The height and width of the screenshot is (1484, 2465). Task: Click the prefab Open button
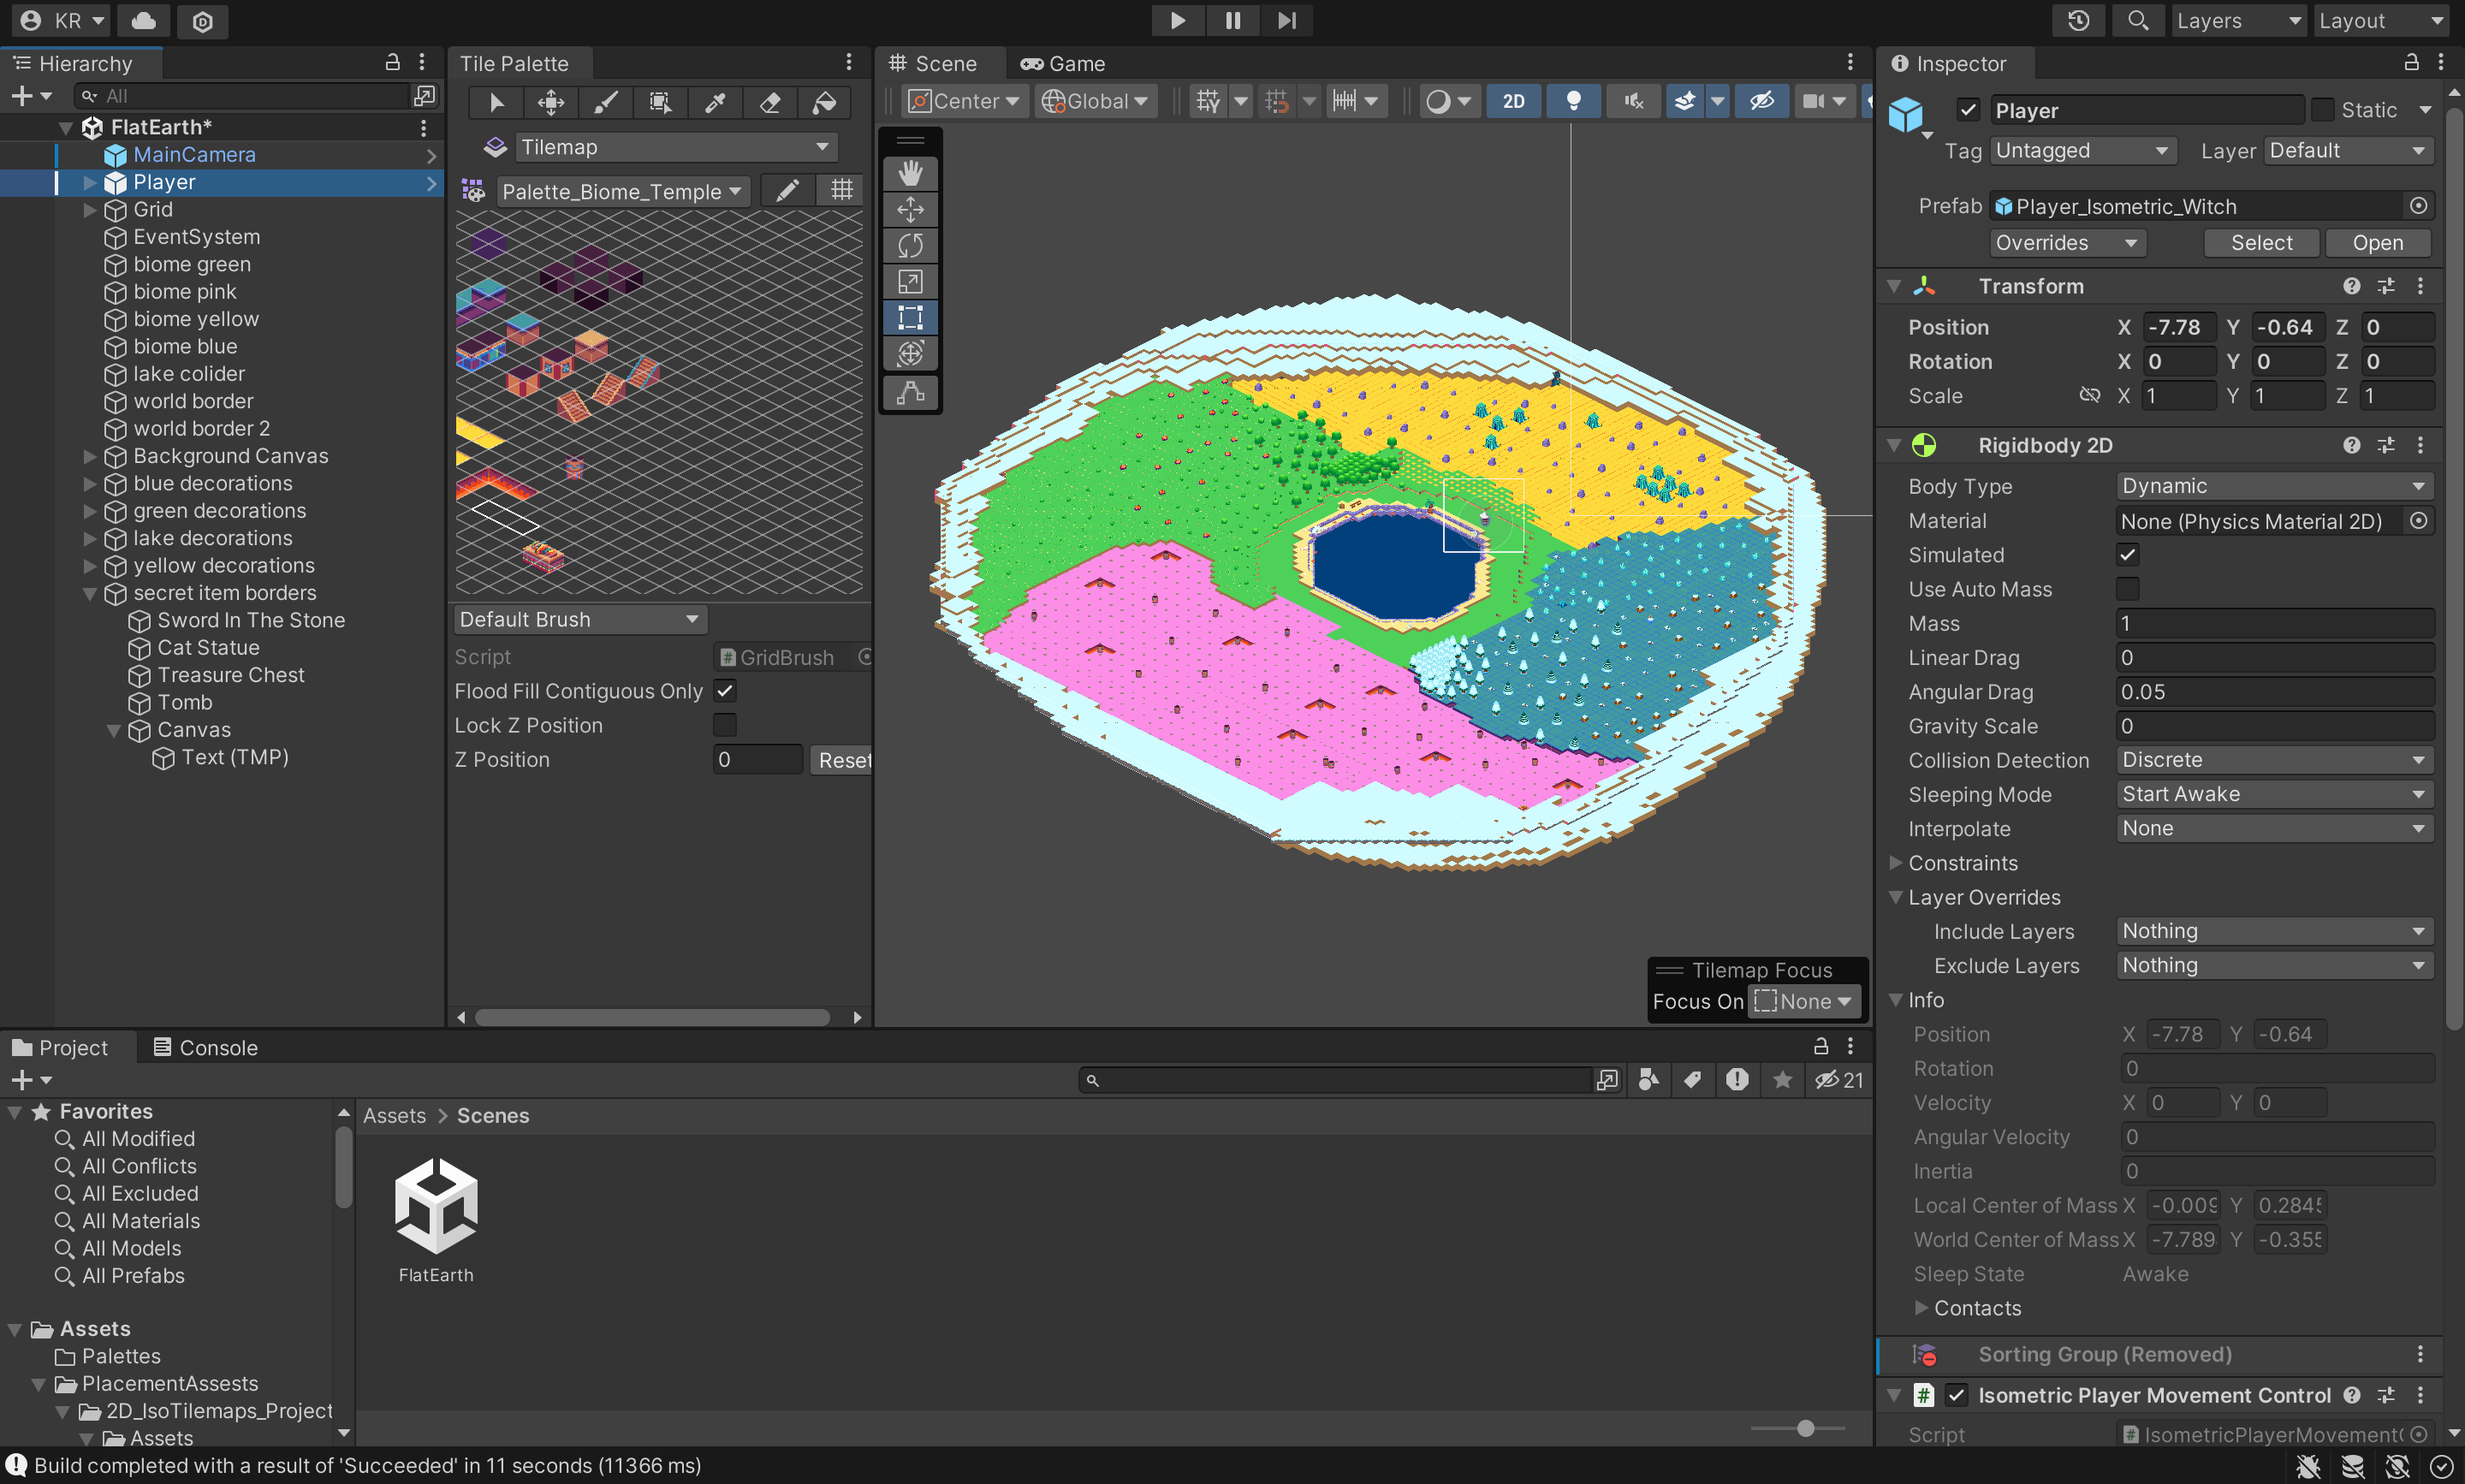click(x=2377, y=243)
